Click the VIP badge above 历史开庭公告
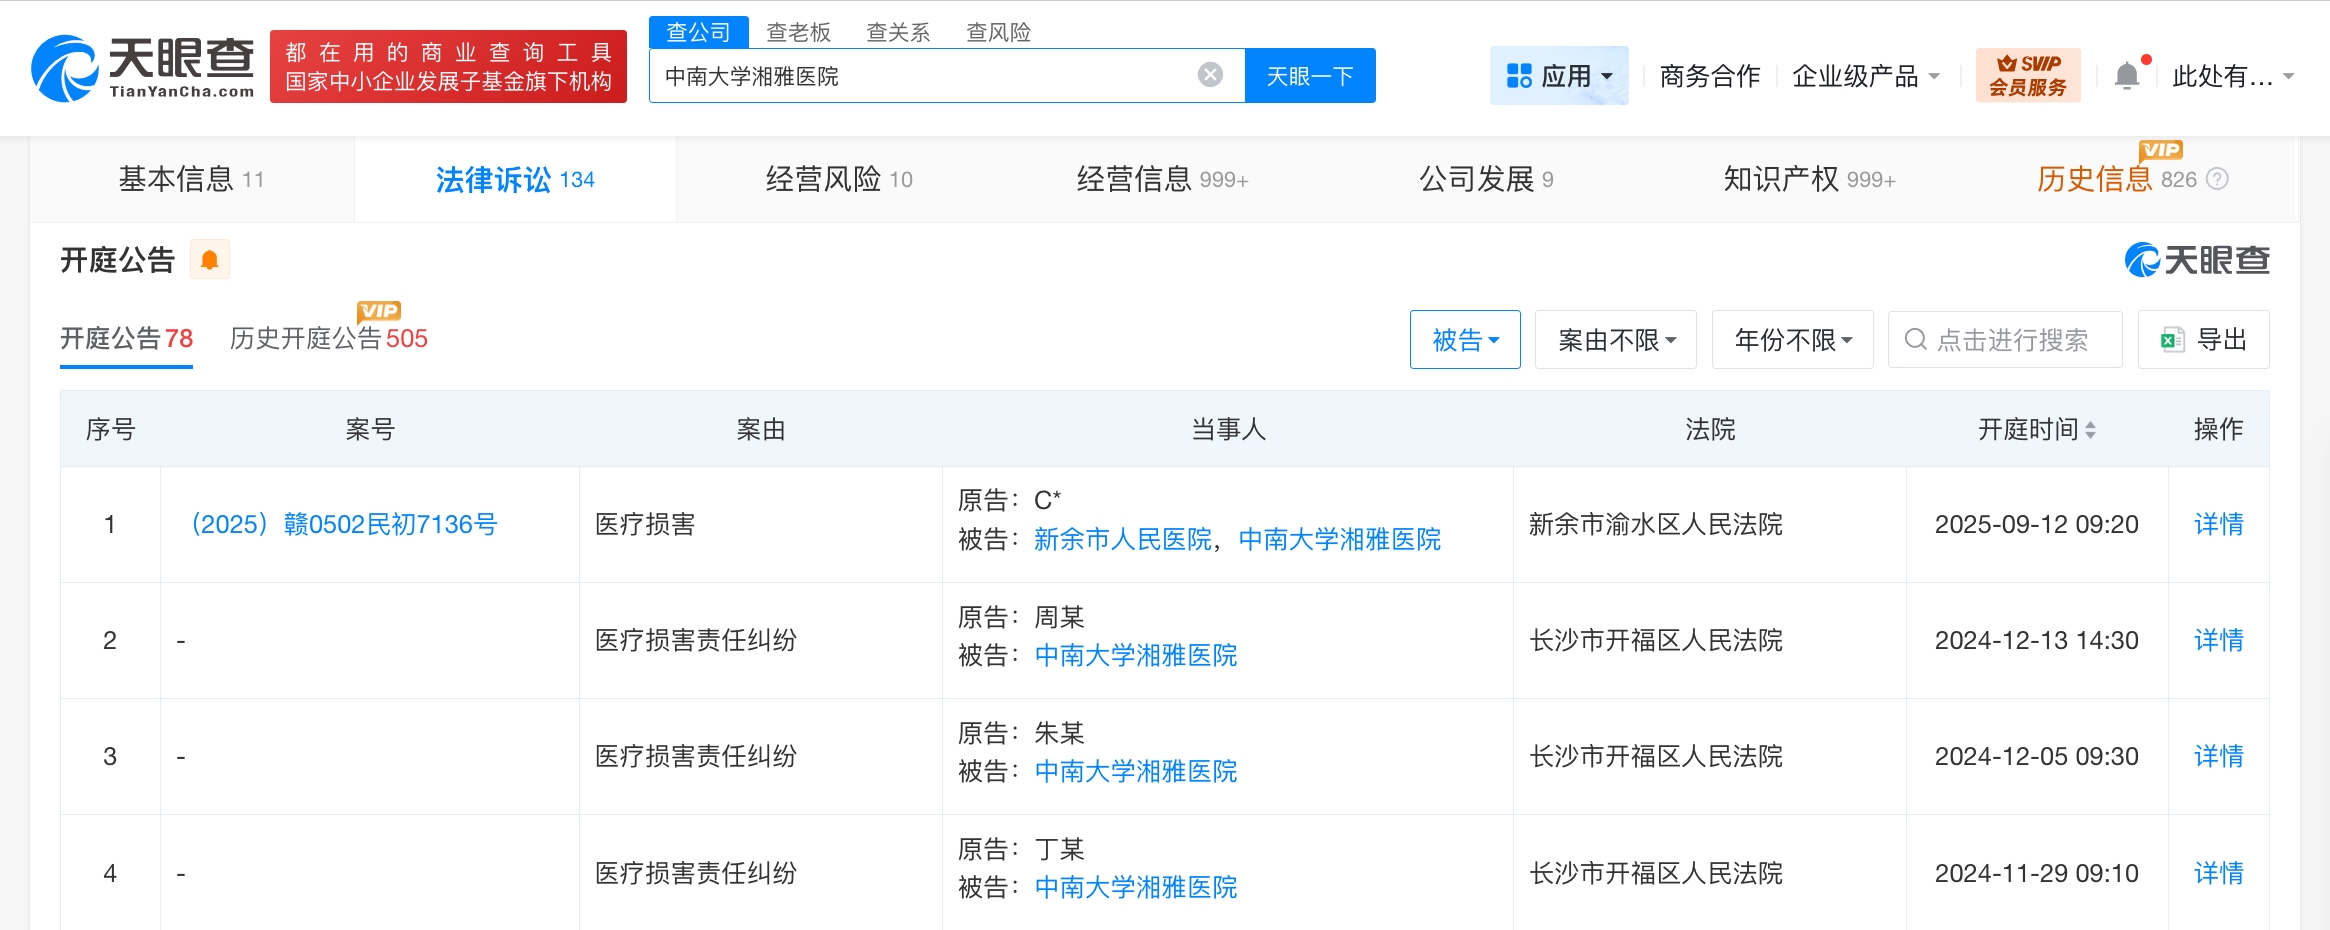Viewport: 2330px width, 930px height. (x=378, y=310)
